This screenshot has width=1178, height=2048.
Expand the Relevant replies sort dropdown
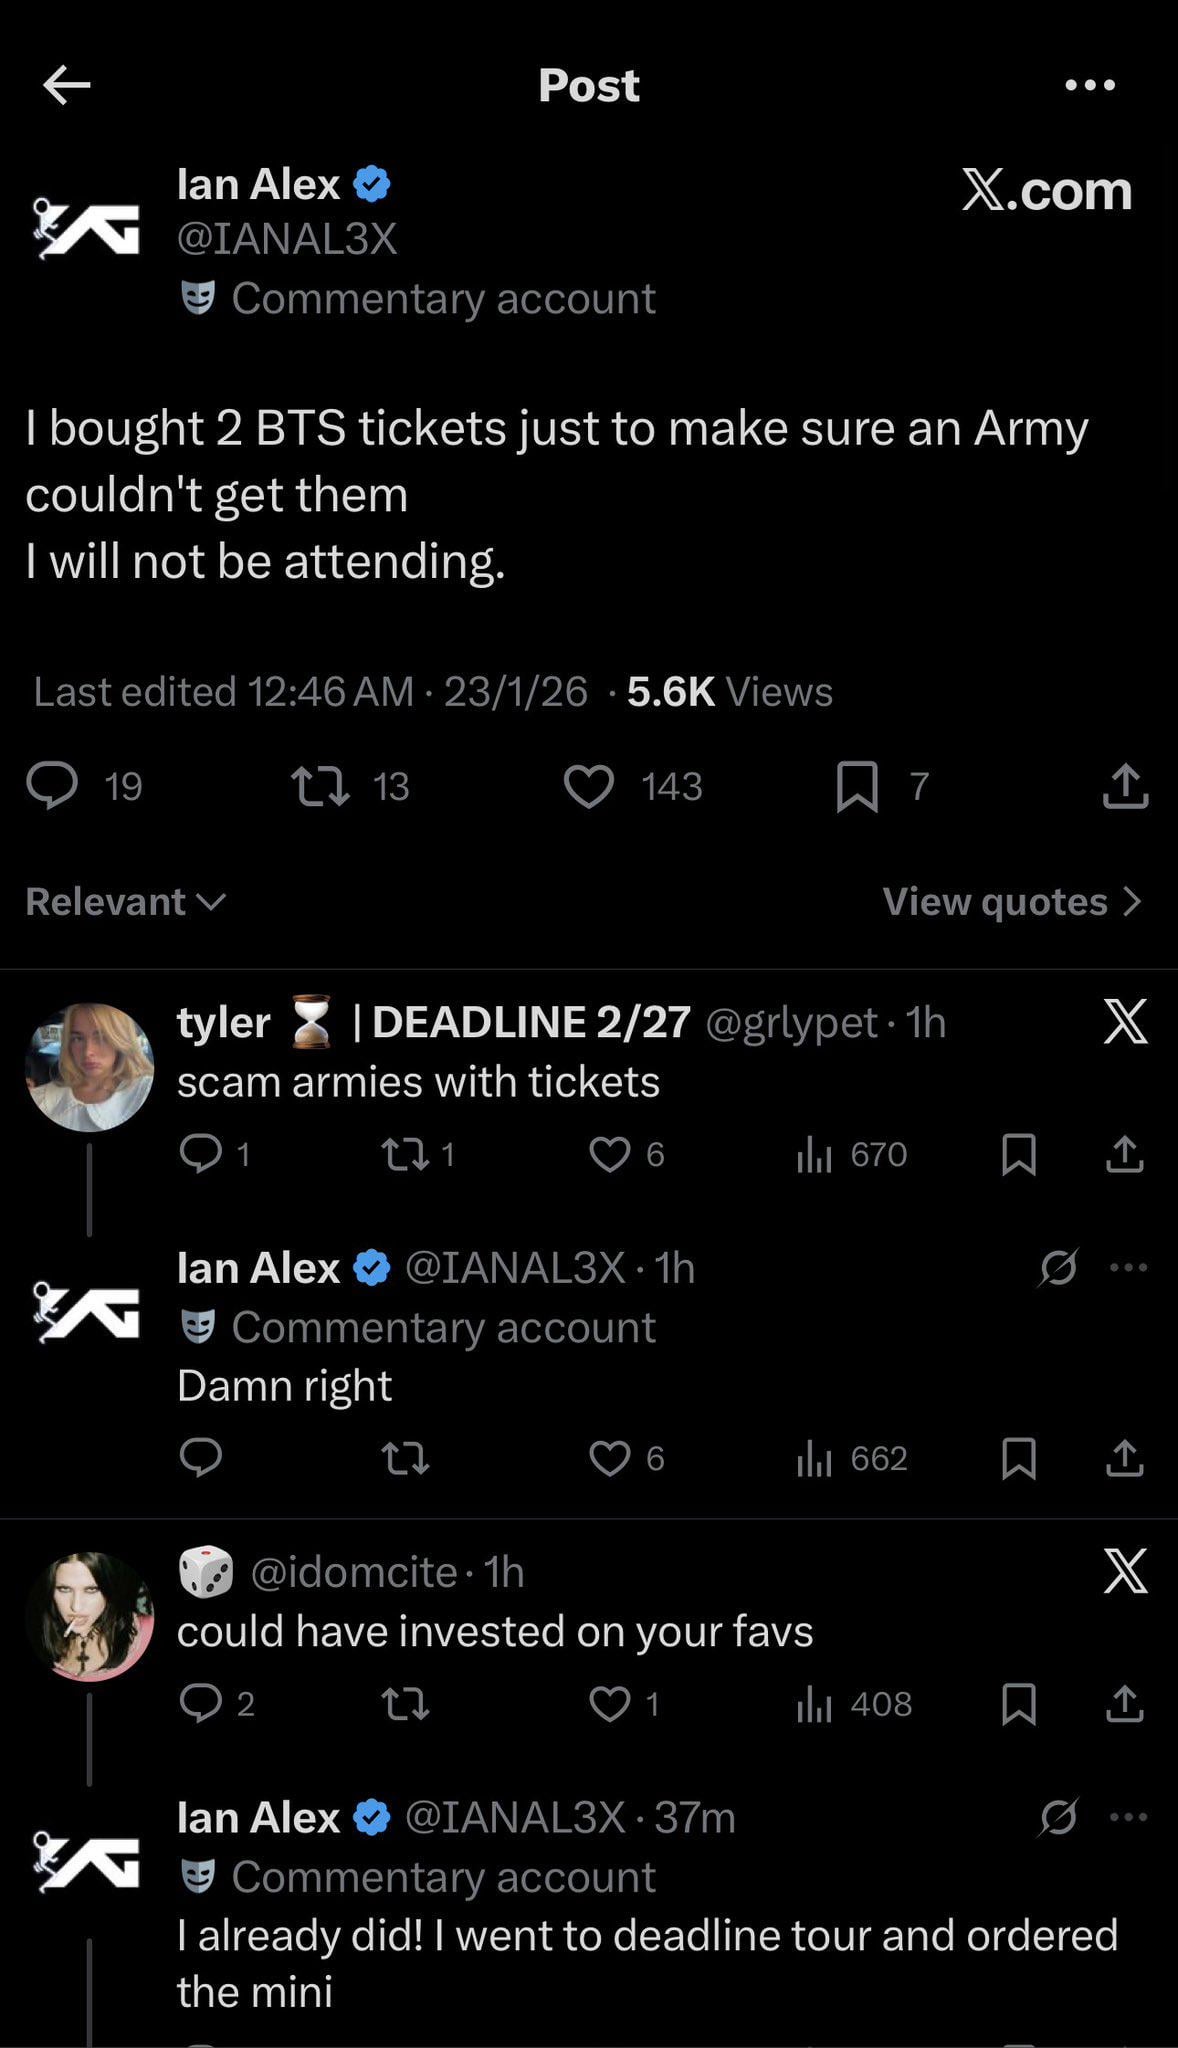coord(125,902)
